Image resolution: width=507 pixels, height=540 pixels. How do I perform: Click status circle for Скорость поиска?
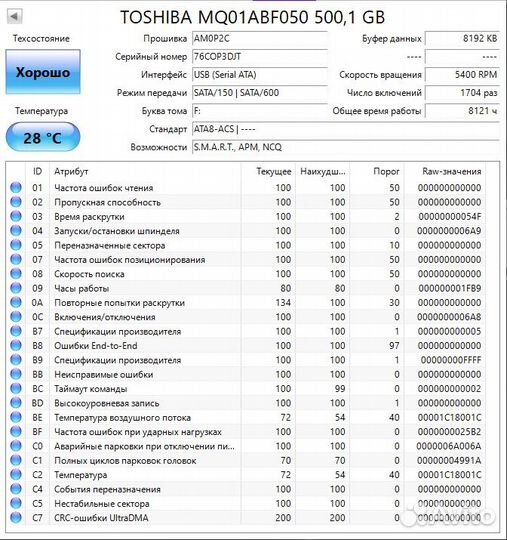(16, 274)
